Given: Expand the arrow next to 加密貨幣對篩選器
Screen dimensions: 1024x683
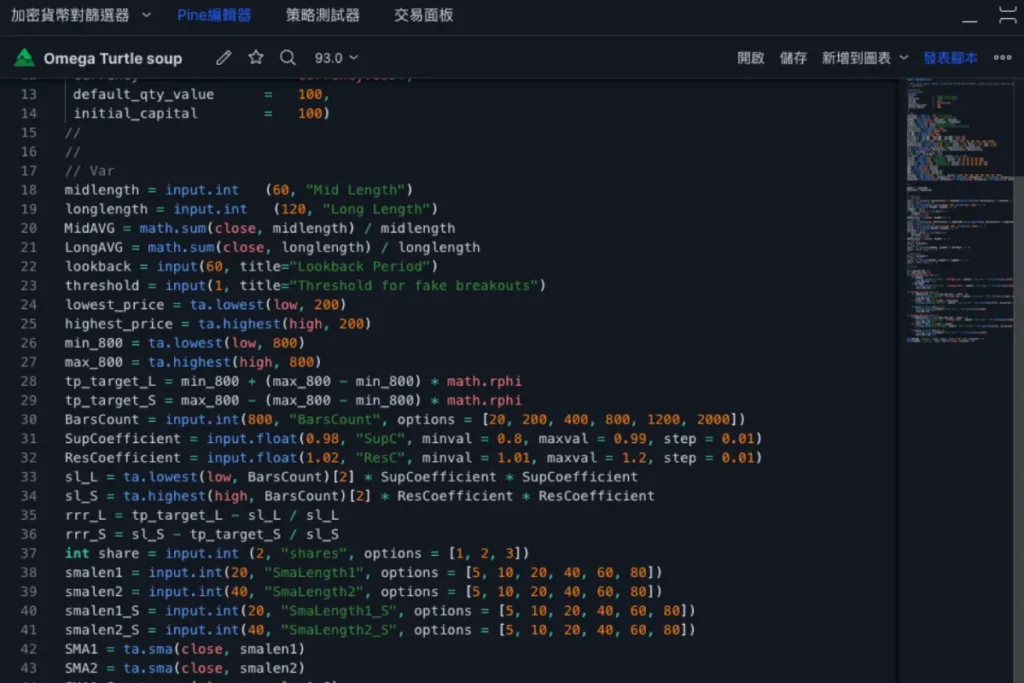Looking at the screenshot, I should [x=147, y=15].
